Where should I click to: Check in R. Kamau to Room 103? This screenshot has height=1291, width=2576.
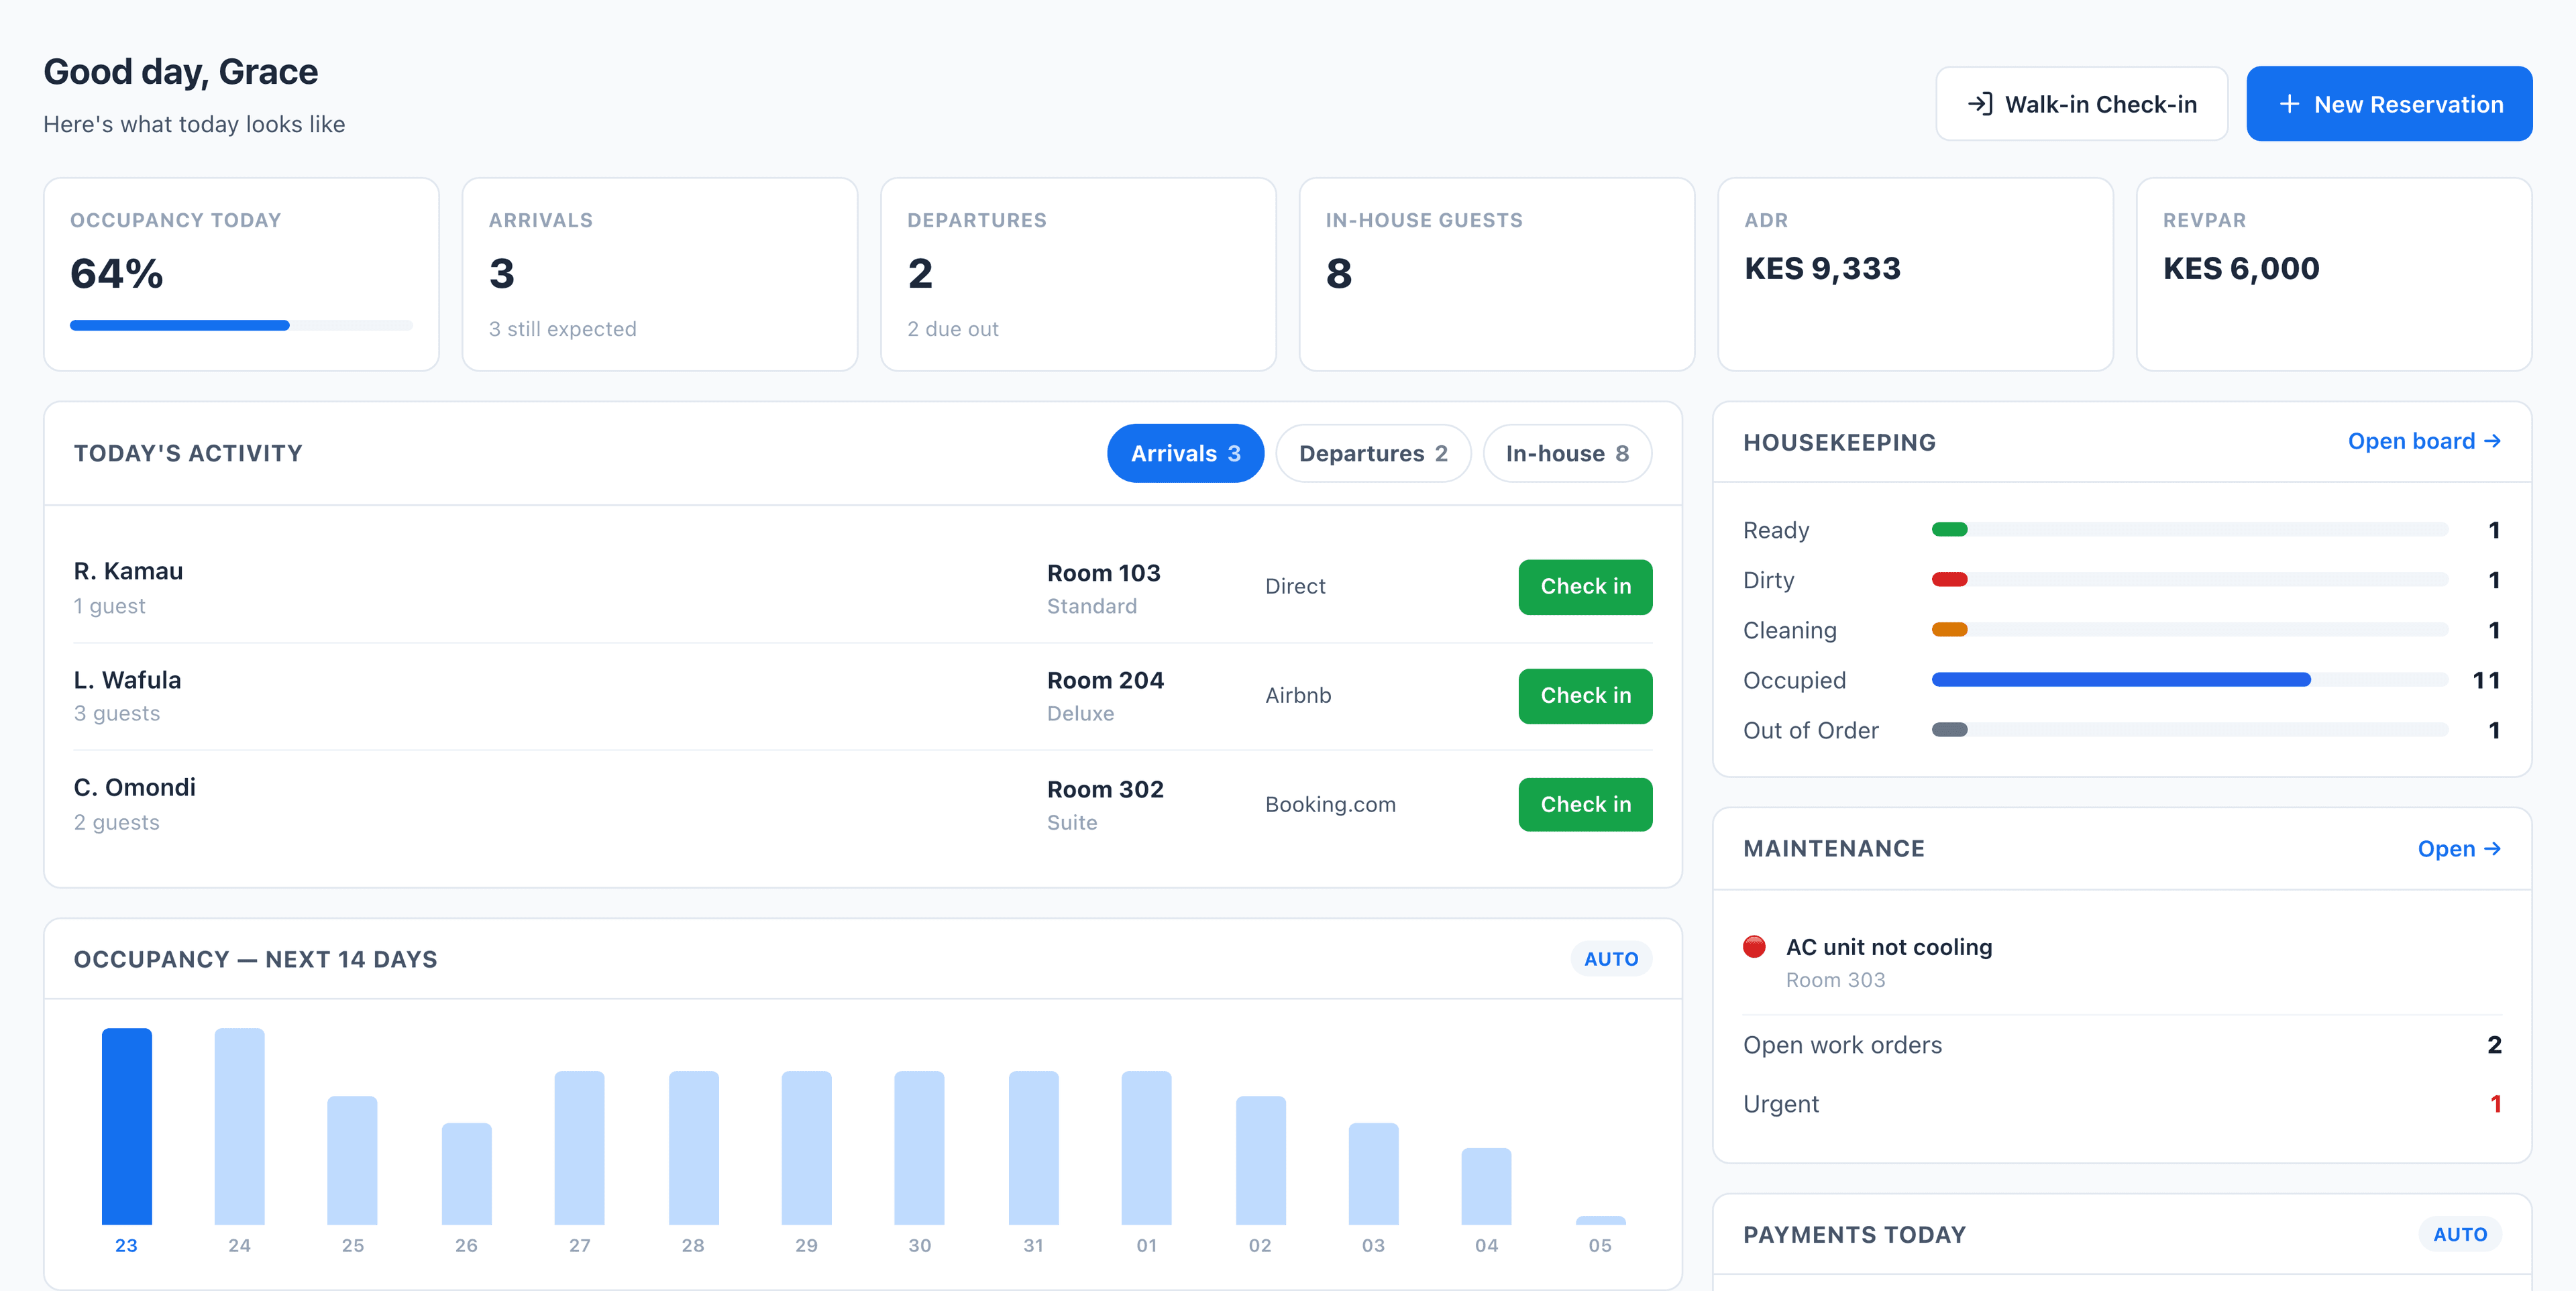1585,587
